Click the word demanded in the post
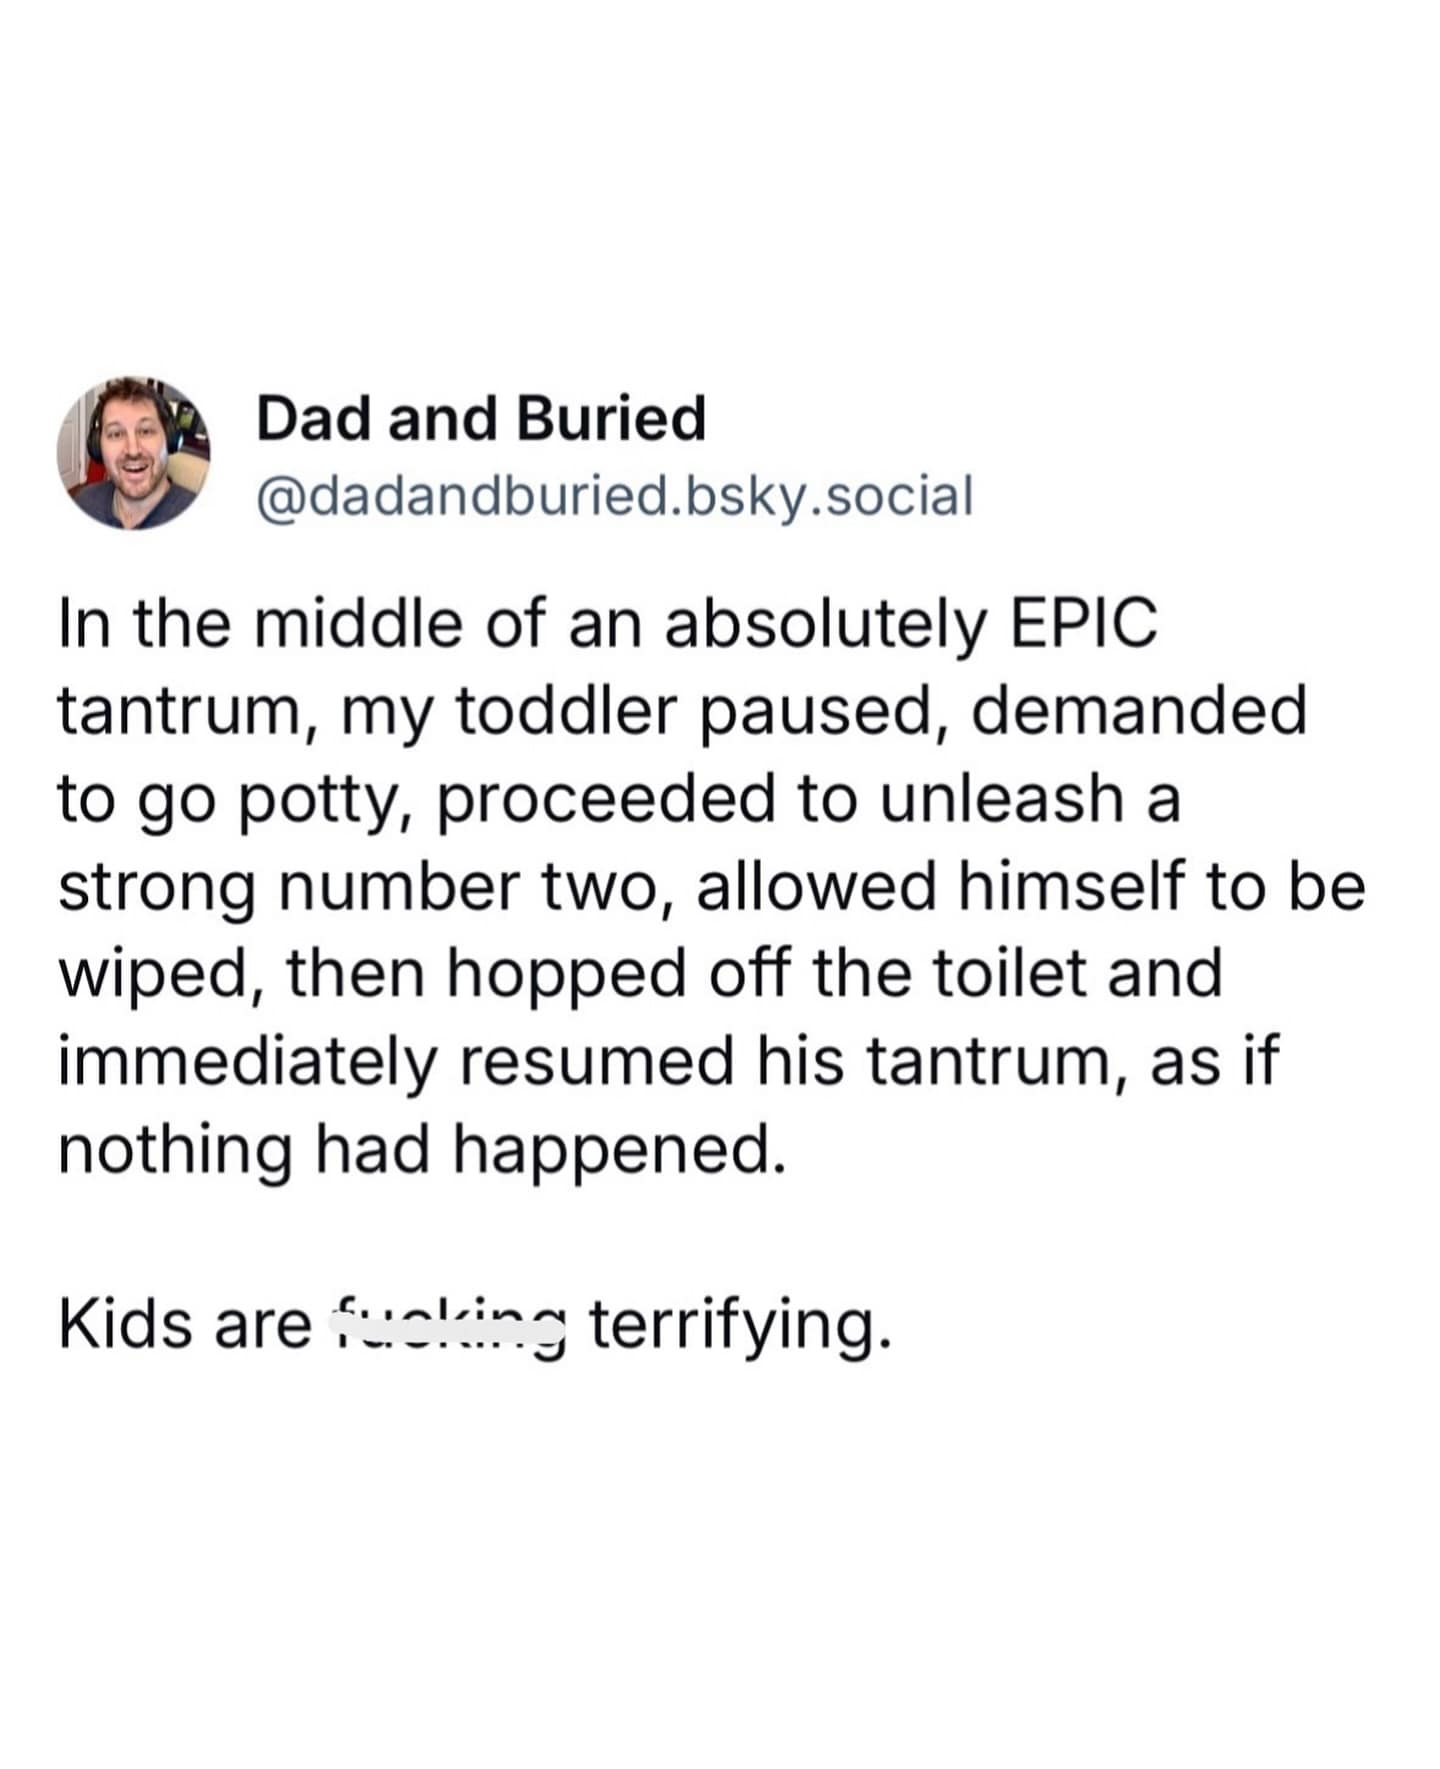The image size is (1440, 1769). (1138, 711)
